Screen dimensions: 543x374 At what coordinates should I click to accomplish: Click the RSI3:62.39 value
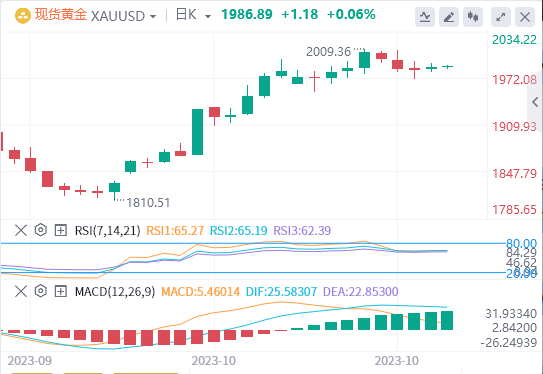pos(302,231)
